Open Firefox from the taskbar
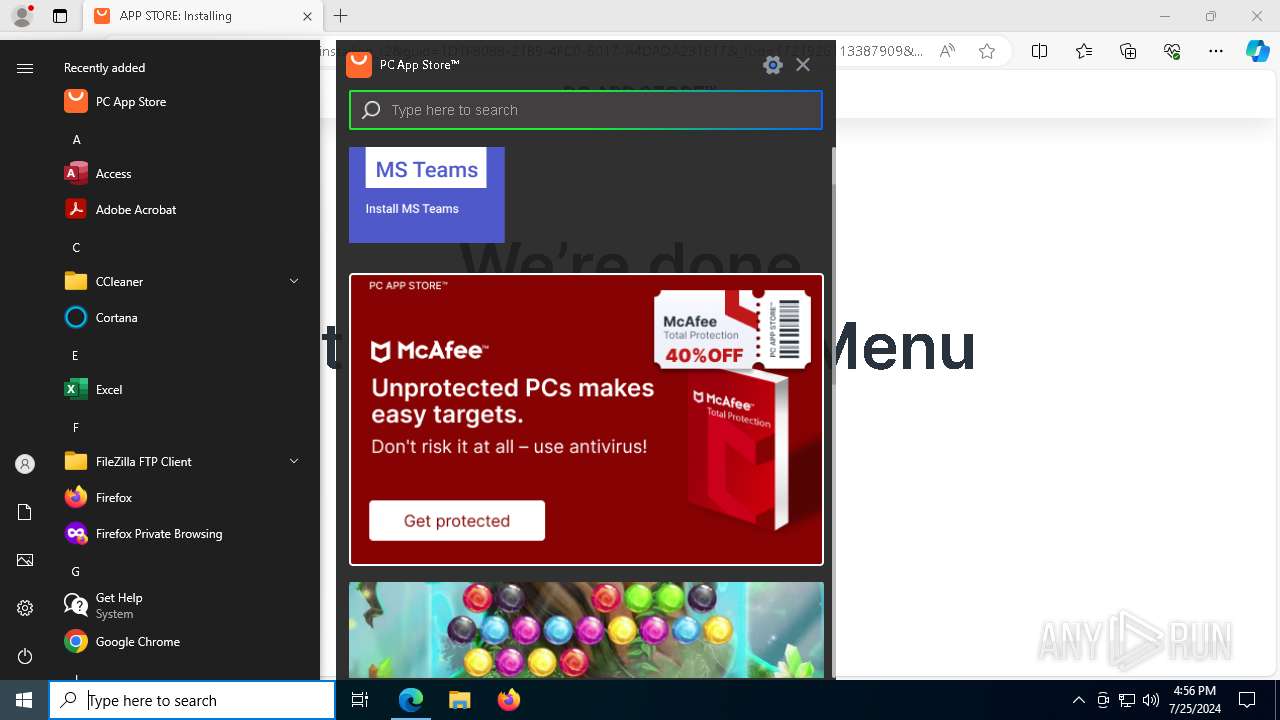1280x720 pixels. coord(508,700)
